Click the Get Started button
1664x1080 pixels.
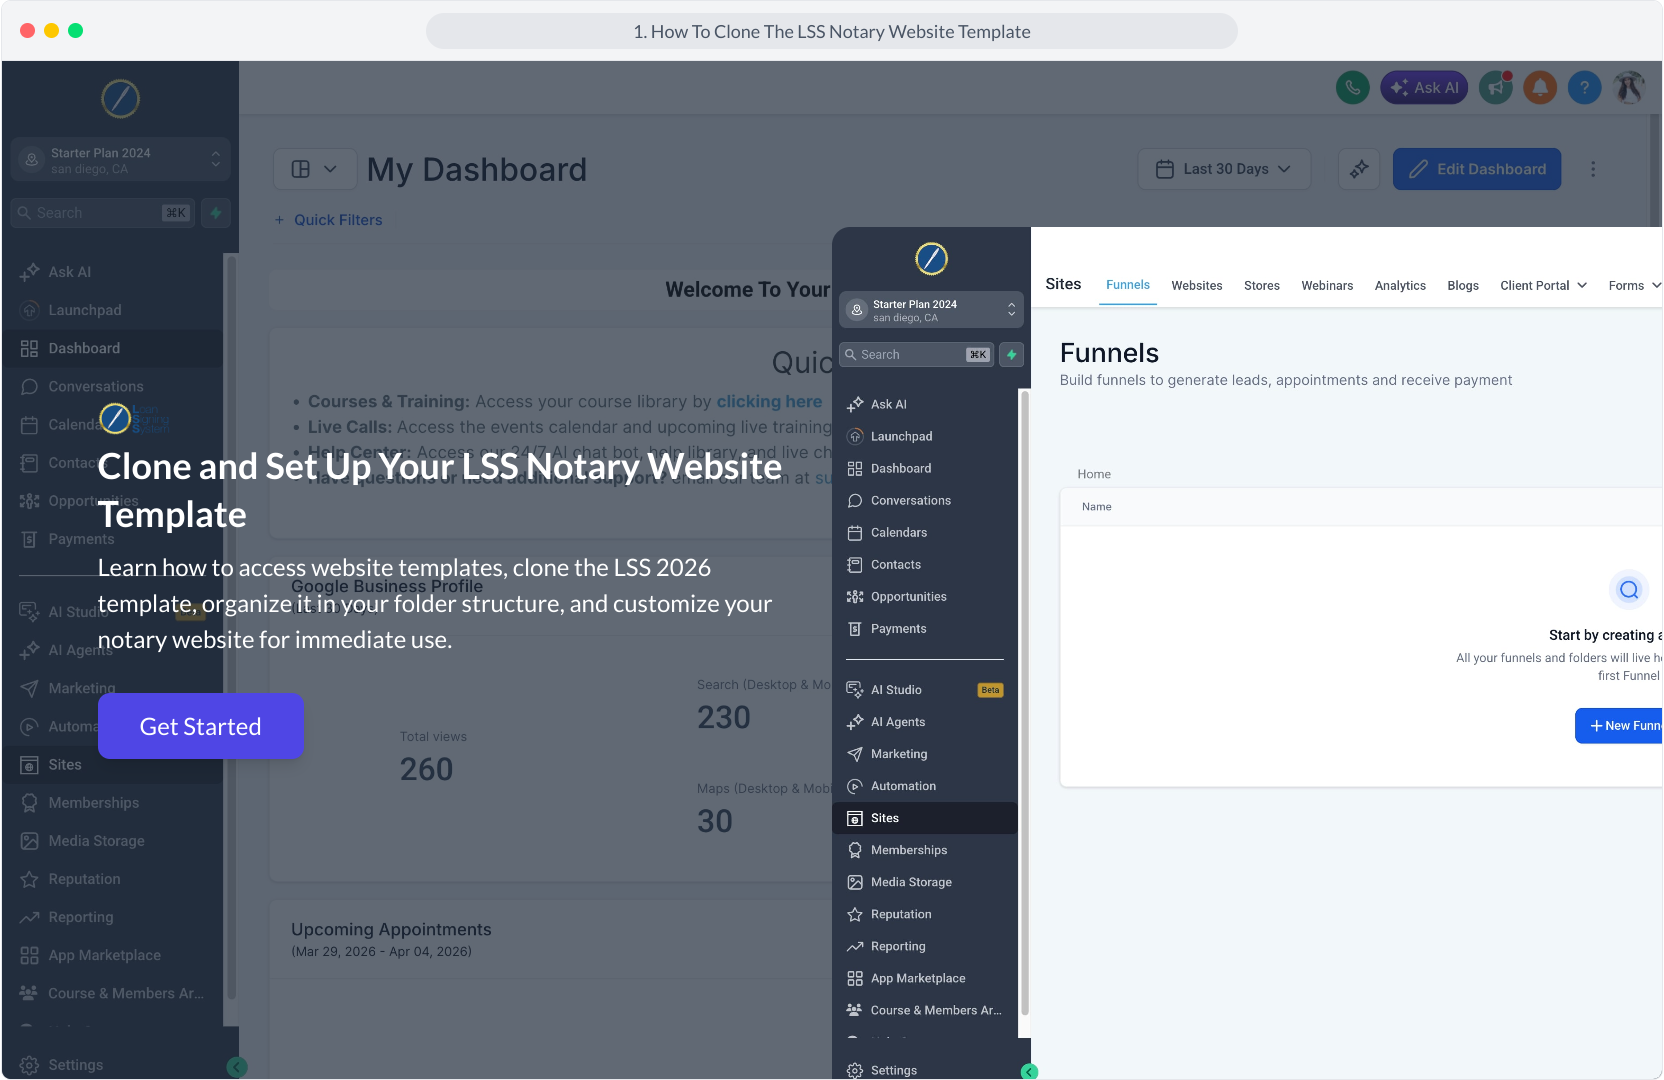[x=200, y=726]
